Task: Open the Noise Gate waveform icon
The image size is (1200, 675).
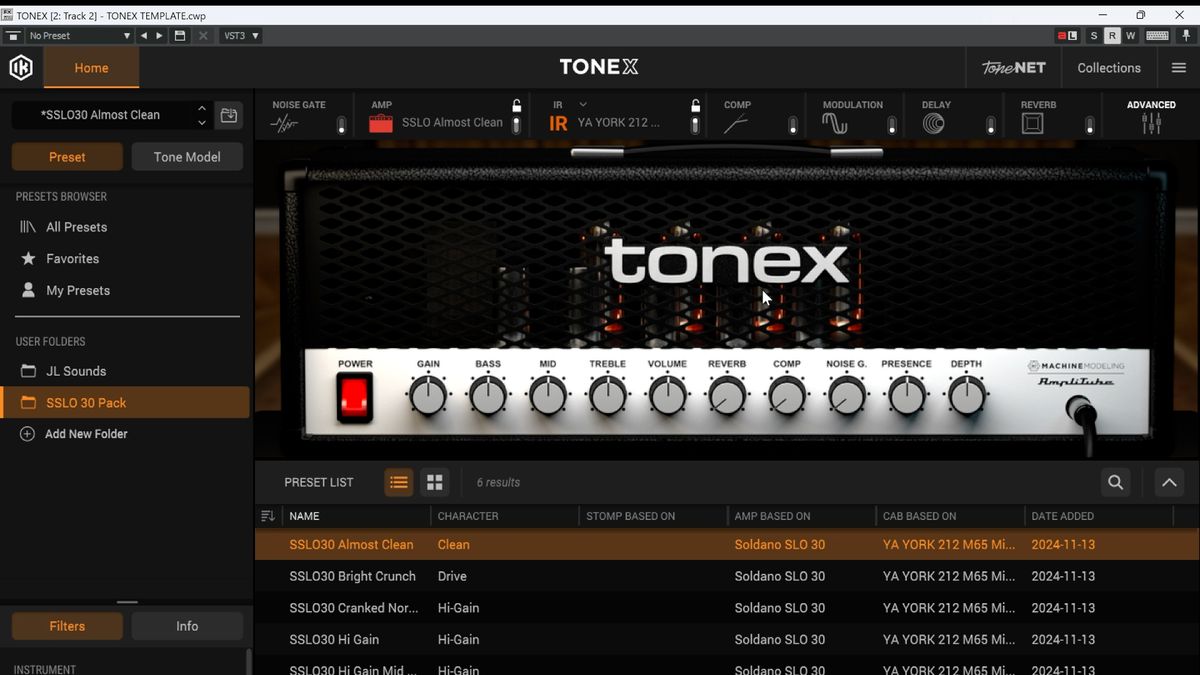Action: coord(285,124)
